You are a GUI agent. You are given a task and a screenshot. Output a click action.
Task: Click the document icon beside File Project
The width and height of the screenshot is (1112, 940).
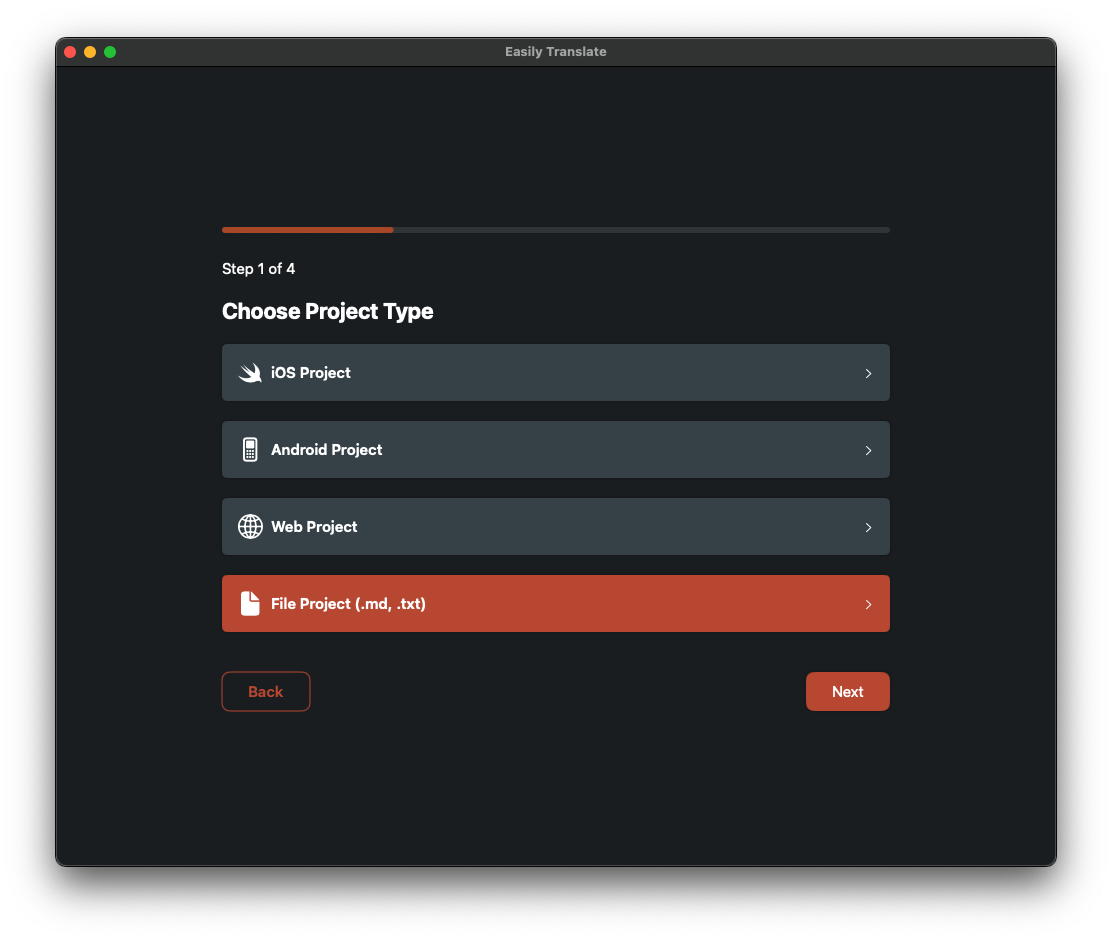click(250, 604)
